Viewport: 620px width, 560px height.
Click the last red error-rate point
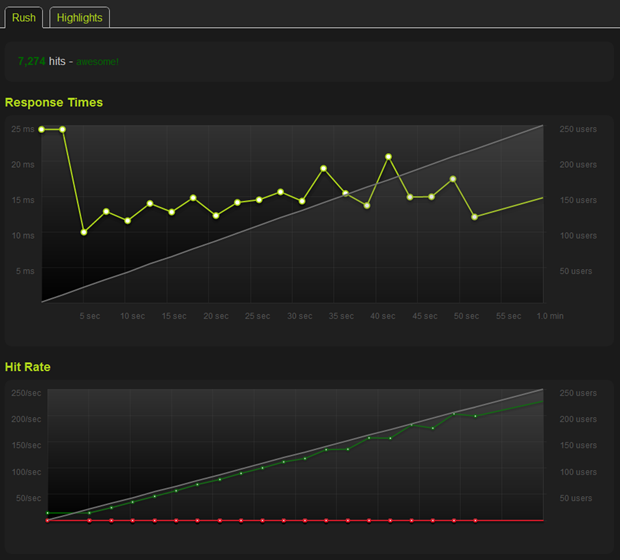click(x=475, y=520)
